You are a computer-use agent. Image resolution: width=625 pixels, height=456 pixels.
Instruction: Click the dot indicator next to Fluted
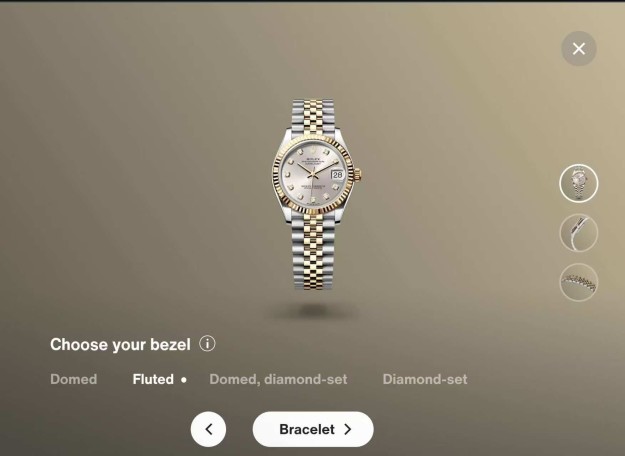click(184, 380)
